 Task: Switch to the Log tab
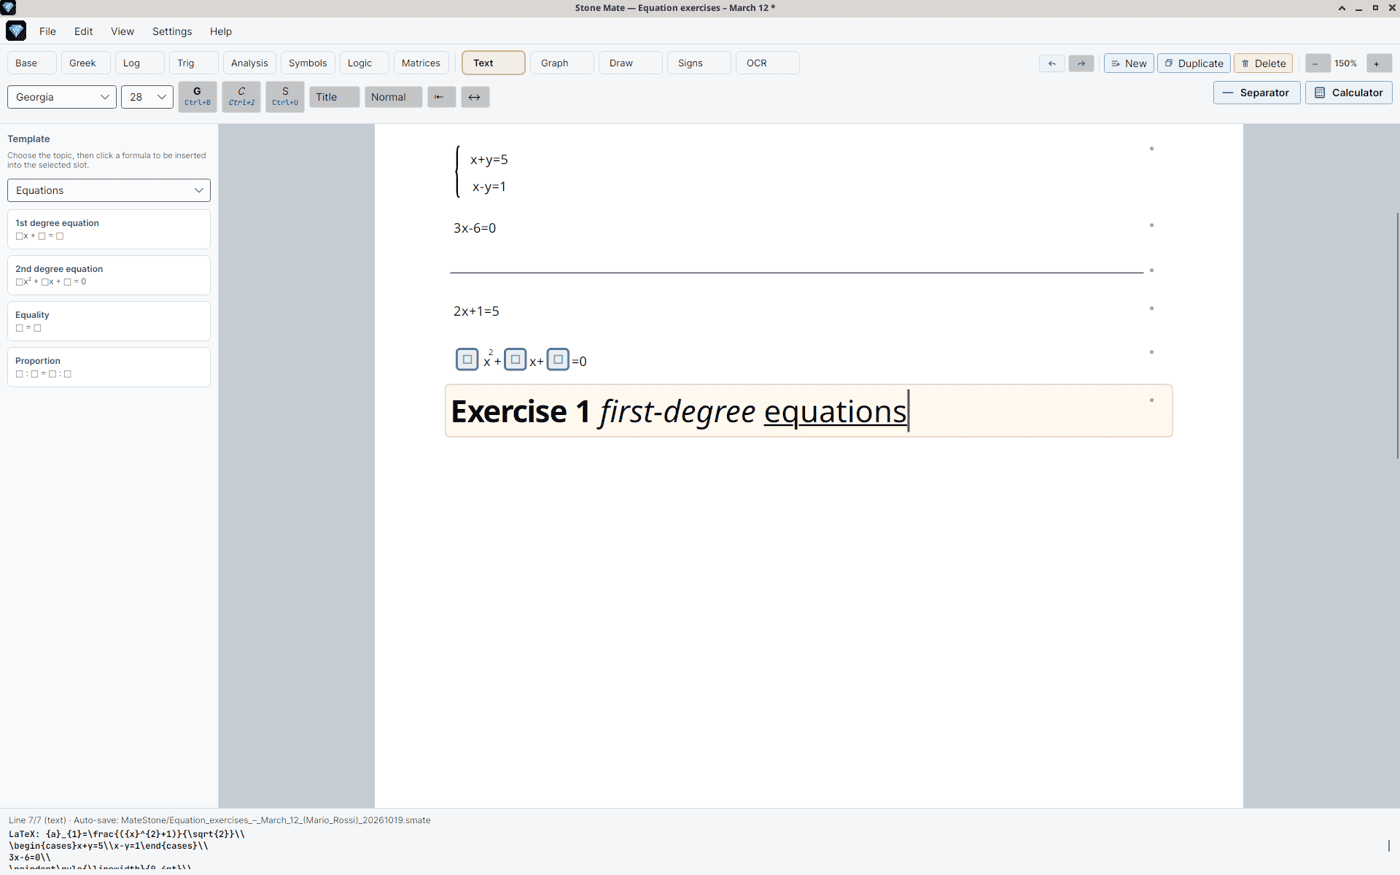point(139,63)
